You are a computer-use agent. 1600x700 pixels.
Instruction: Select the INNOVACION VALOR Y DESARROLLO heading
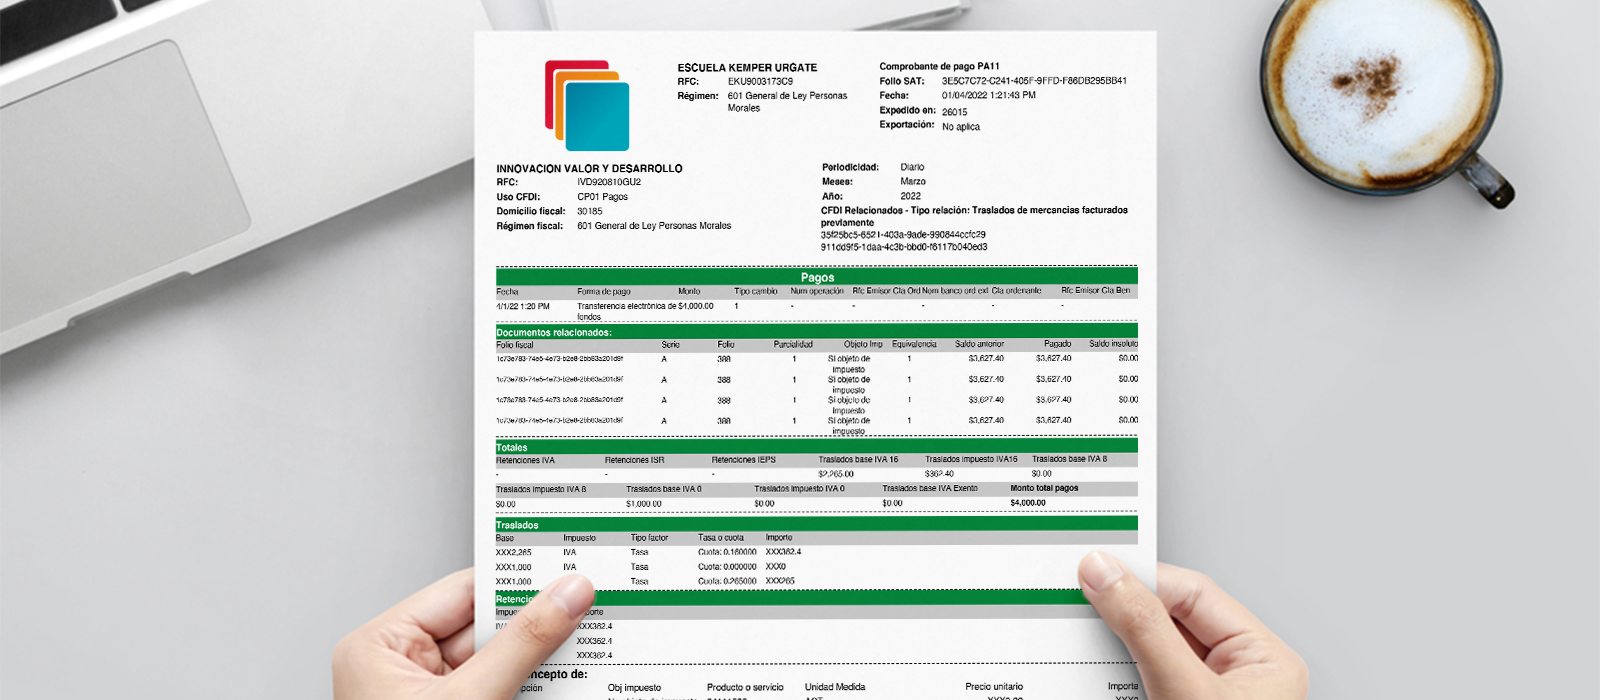[589, 169]
